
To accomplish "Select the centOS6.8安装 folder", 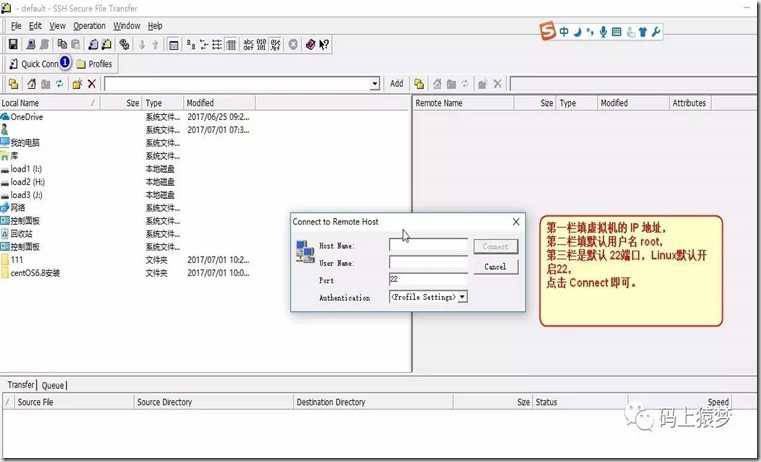I will coord(30,273).
